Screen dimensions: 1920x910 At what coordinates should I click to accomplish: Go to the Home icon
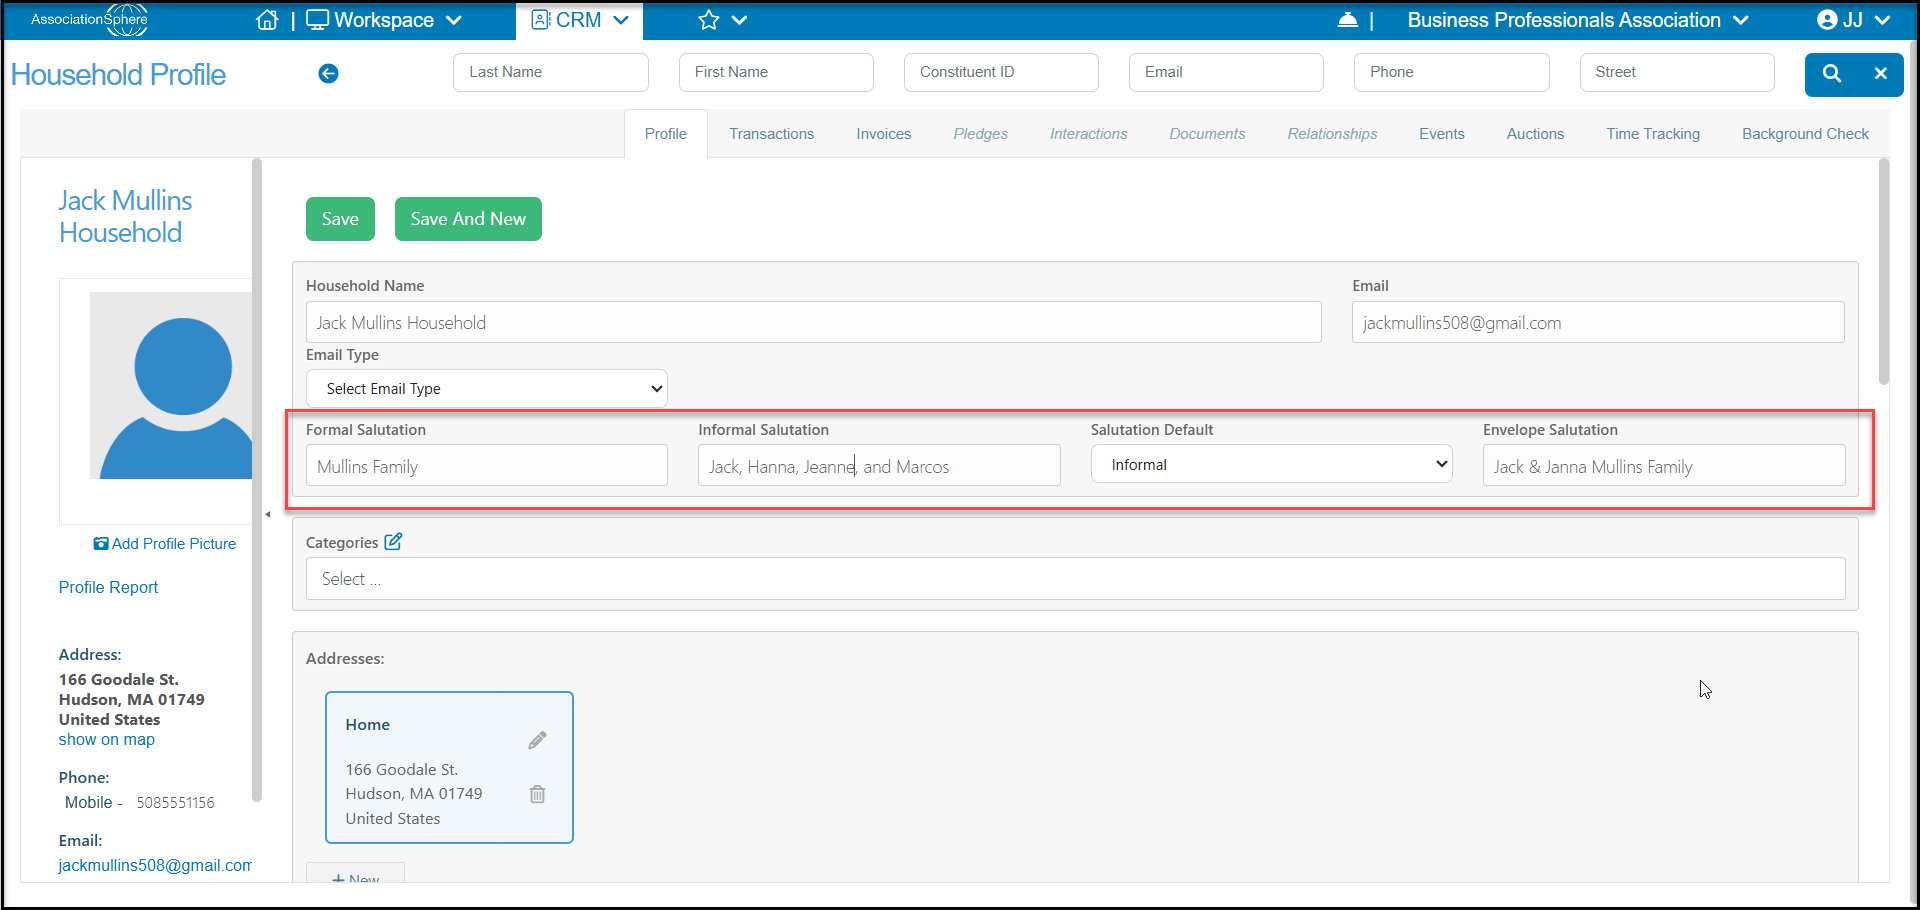[x=267, y=20]
